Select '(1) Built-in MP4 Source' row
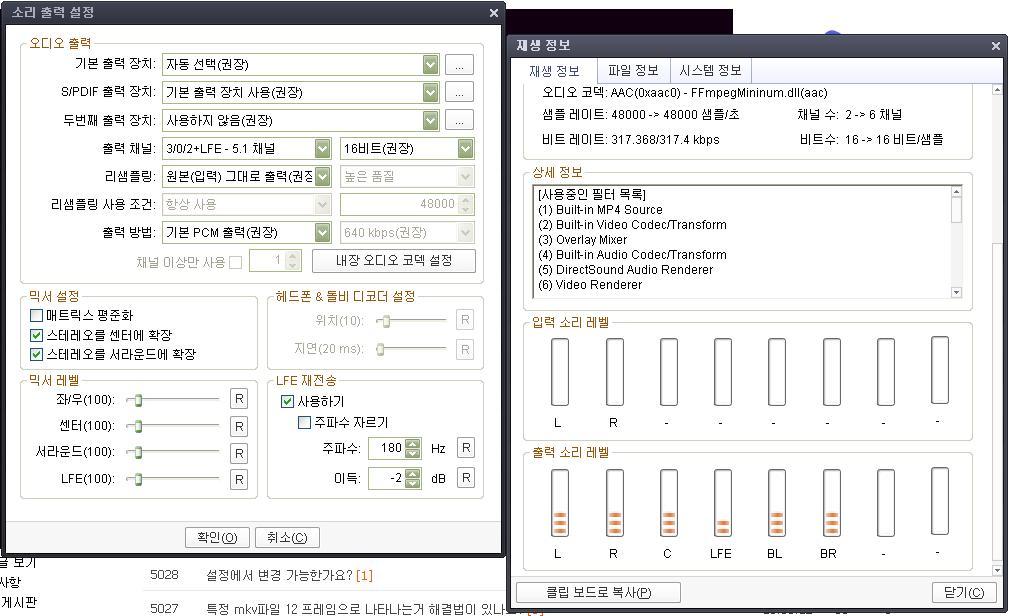Screen dimensions: 1011x616 click(x=600, y=210)
